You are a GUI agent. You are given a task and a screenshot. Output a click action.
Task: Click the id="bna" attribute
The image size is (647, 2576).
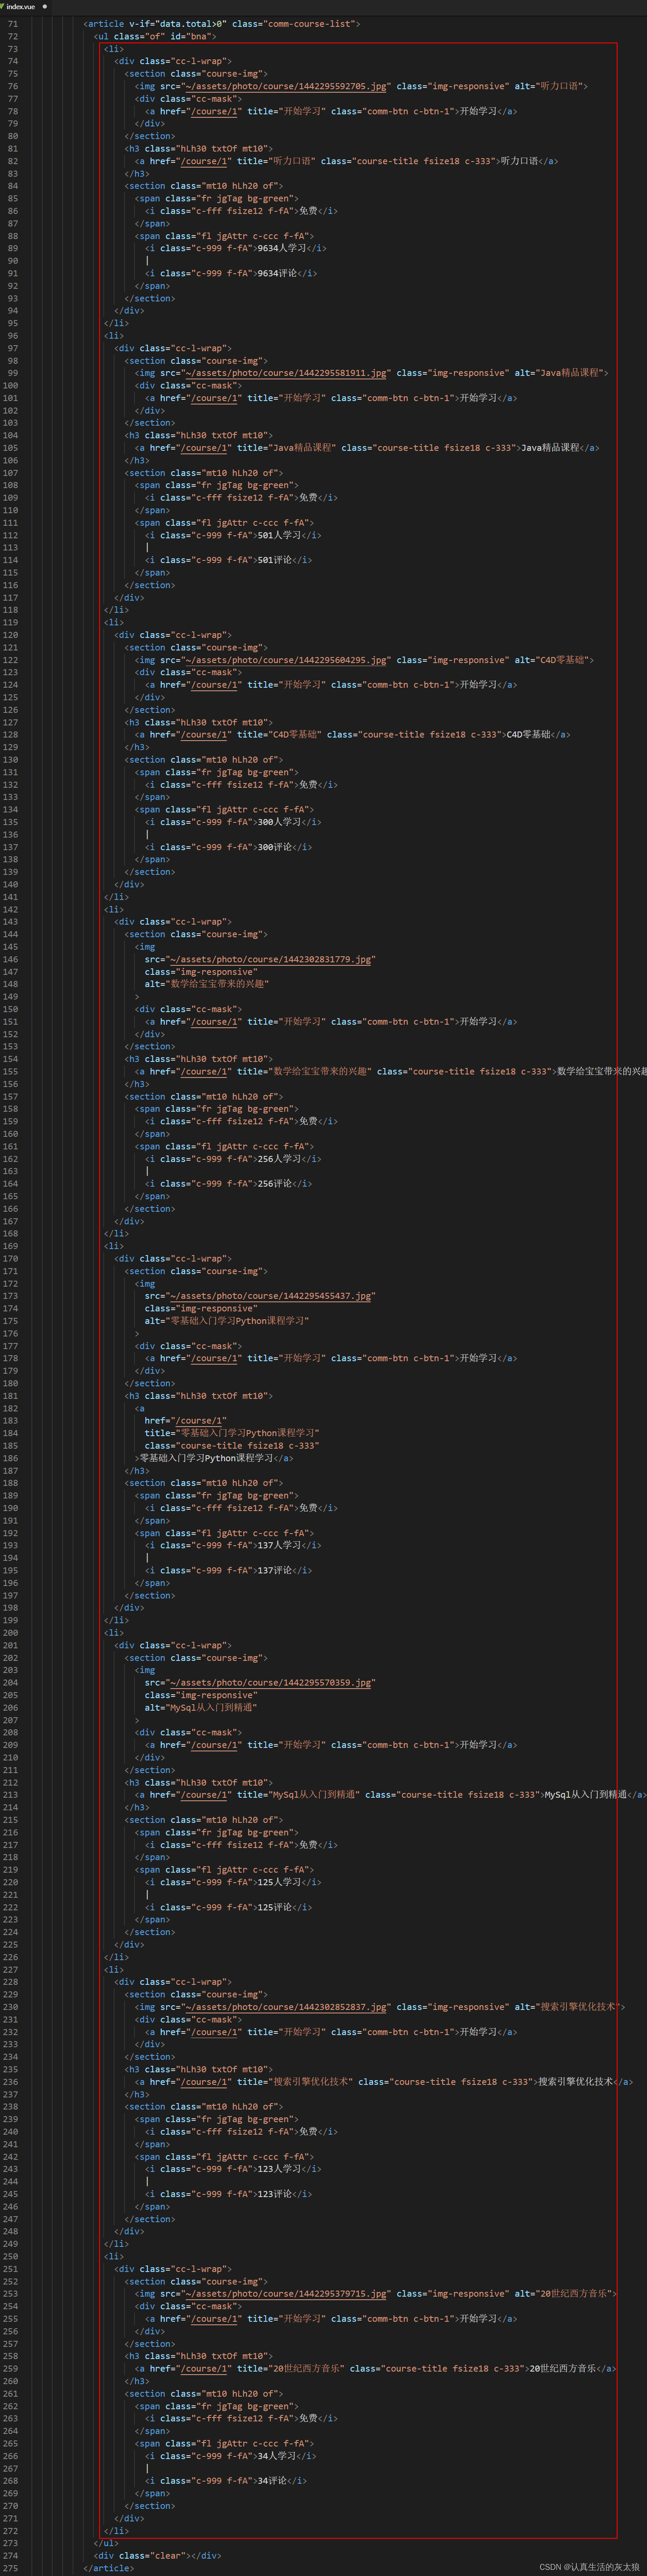pyautogui.click(x=191, y=36)
